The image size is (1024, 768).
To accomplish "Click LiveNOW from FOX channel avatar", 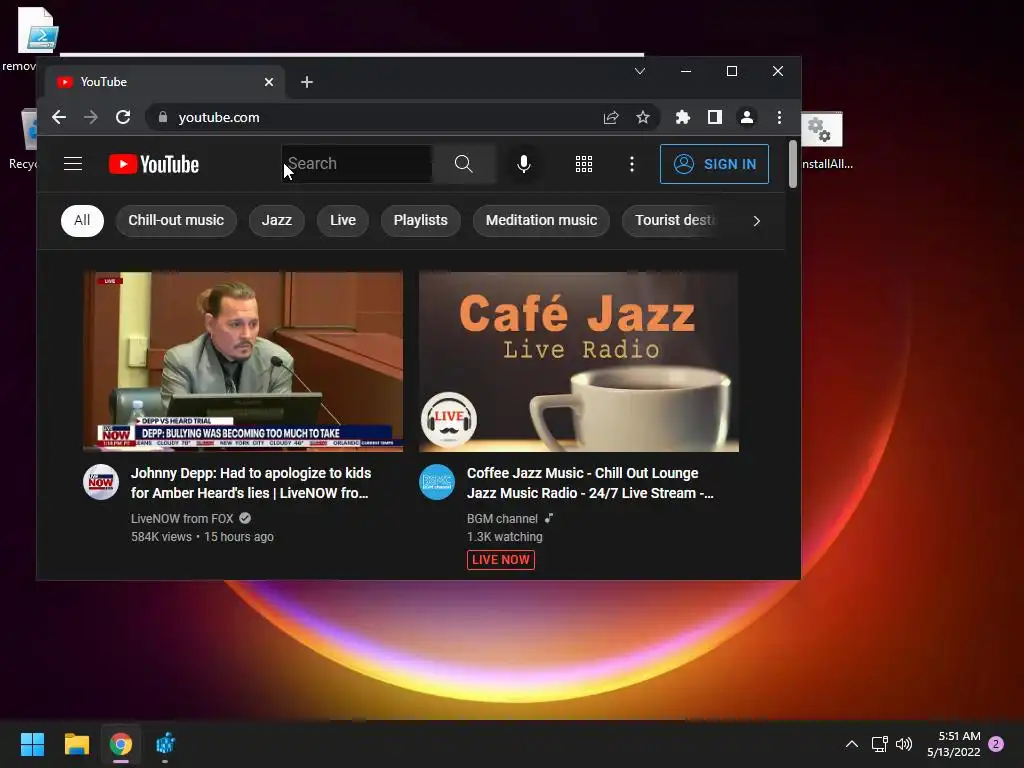I will tap(101, 482).
